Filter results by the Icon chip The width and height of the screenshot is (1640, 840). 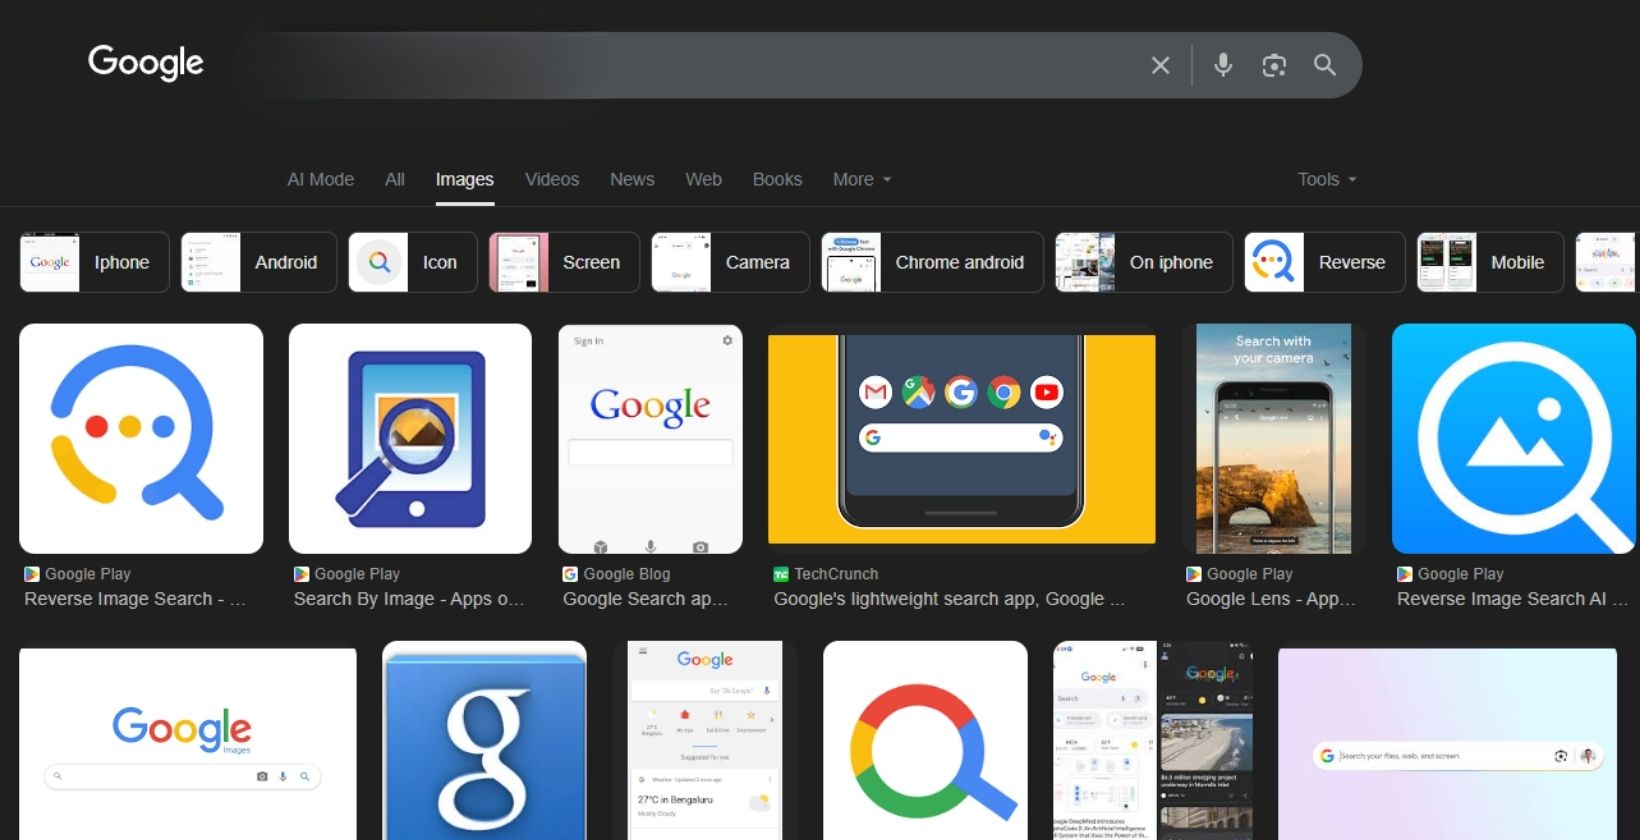coord(412,262)
